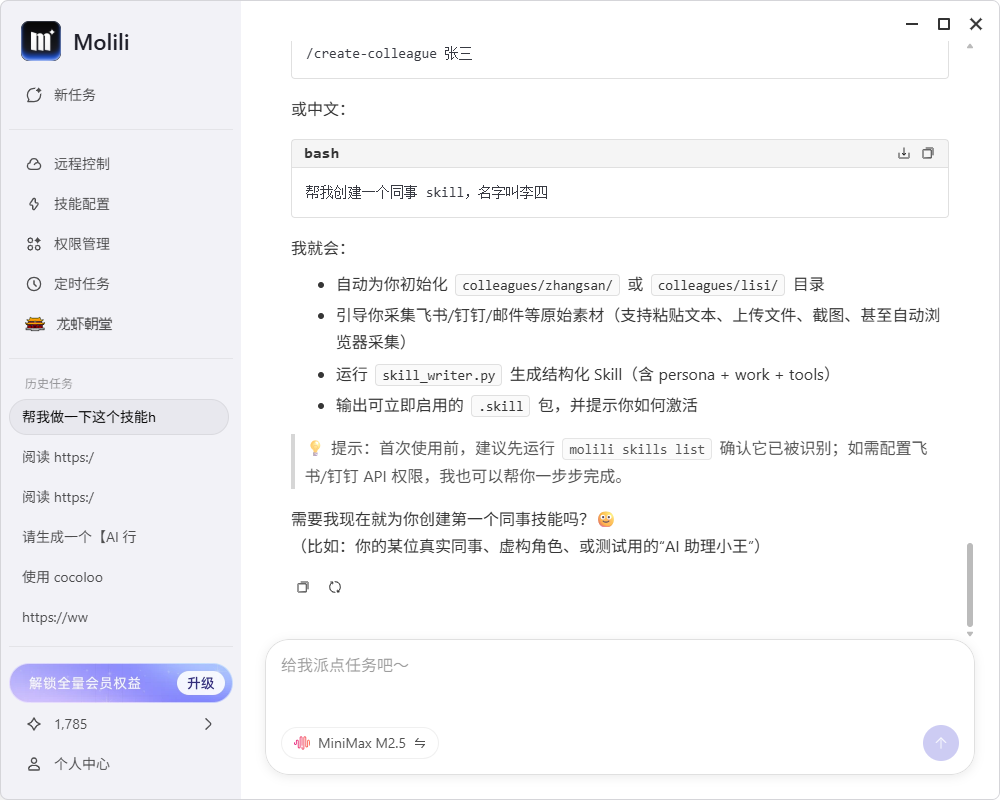Click the chat vertical scrollbar thumb
Viewport: 1000px width, 800px height.
(969, 585)
